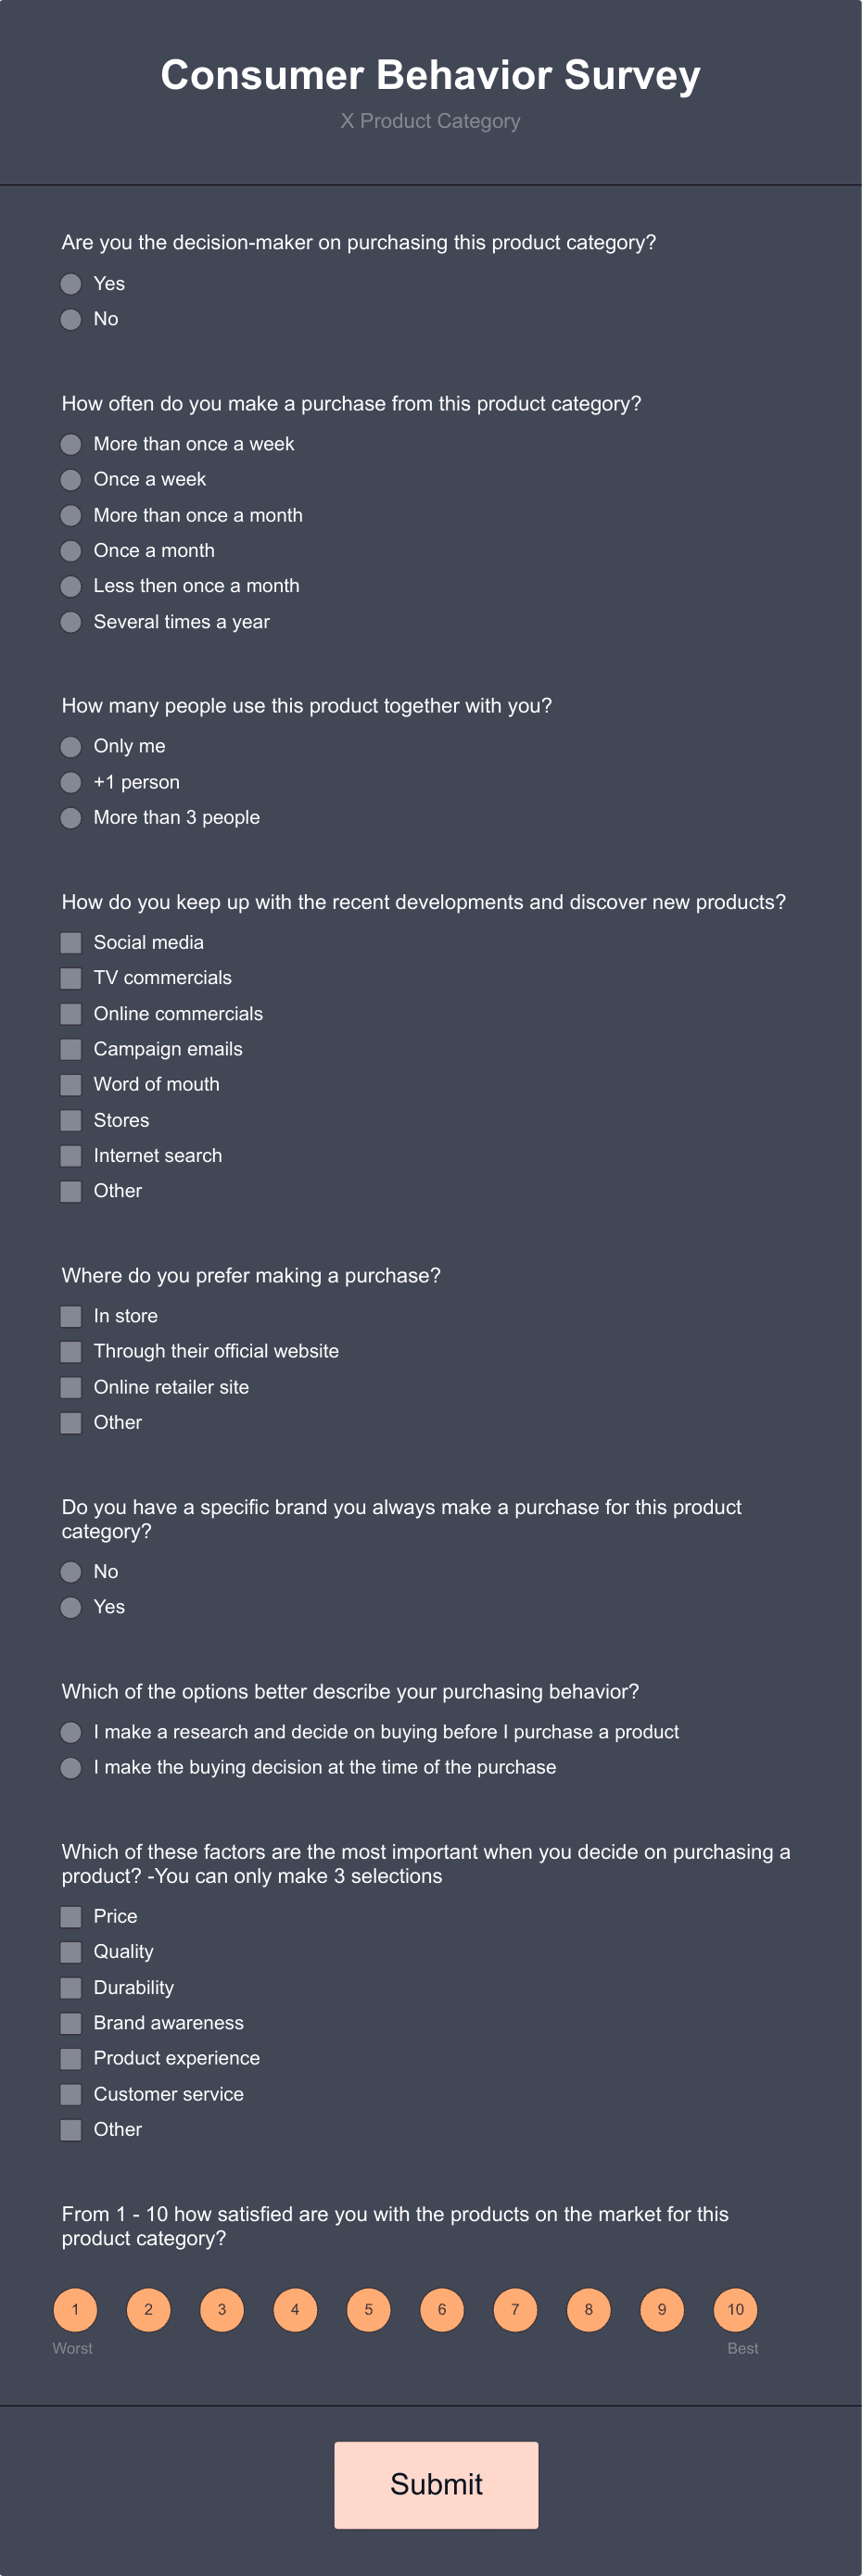Rate satisfaction as 7
This screenshot has width=862, height=2576.
pyautogui.click(x=515, y=2310)
